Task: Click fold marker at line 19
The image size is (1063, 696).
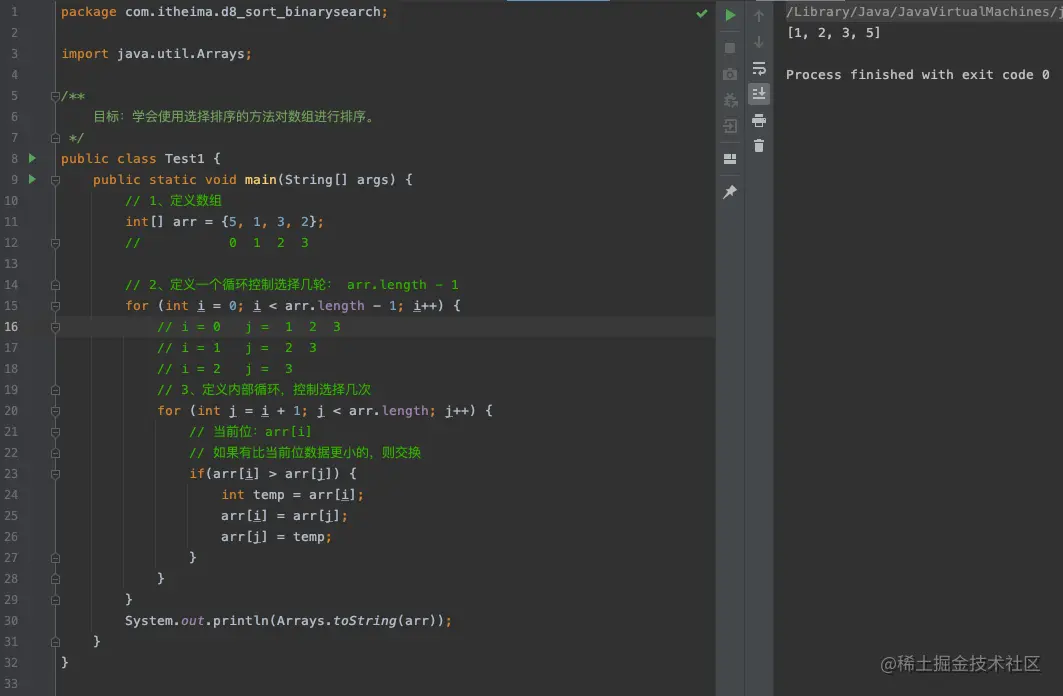Action: click(x=56, y=390)
